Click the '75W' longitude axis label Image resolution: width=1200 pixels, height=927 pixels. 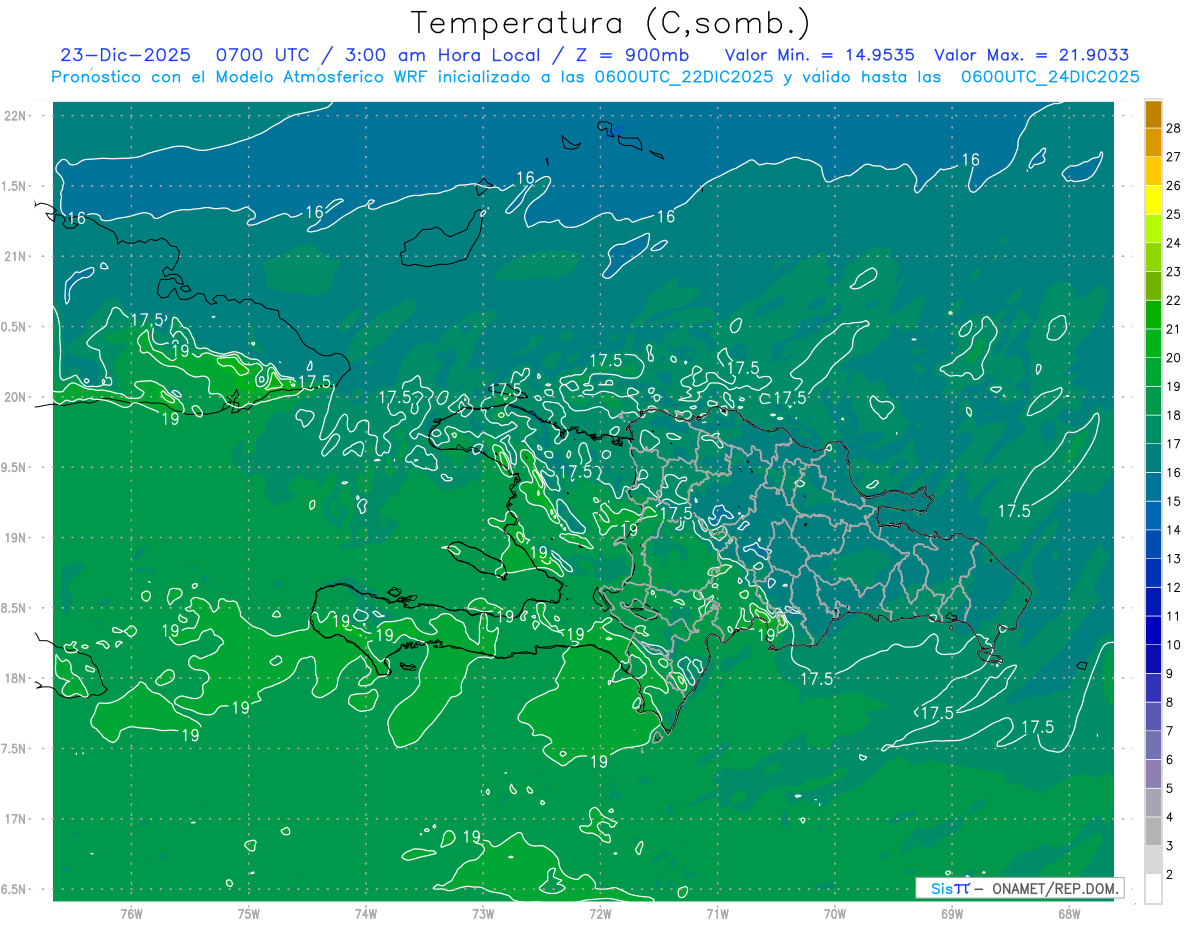pyautogui.click(x=248, y=914)
